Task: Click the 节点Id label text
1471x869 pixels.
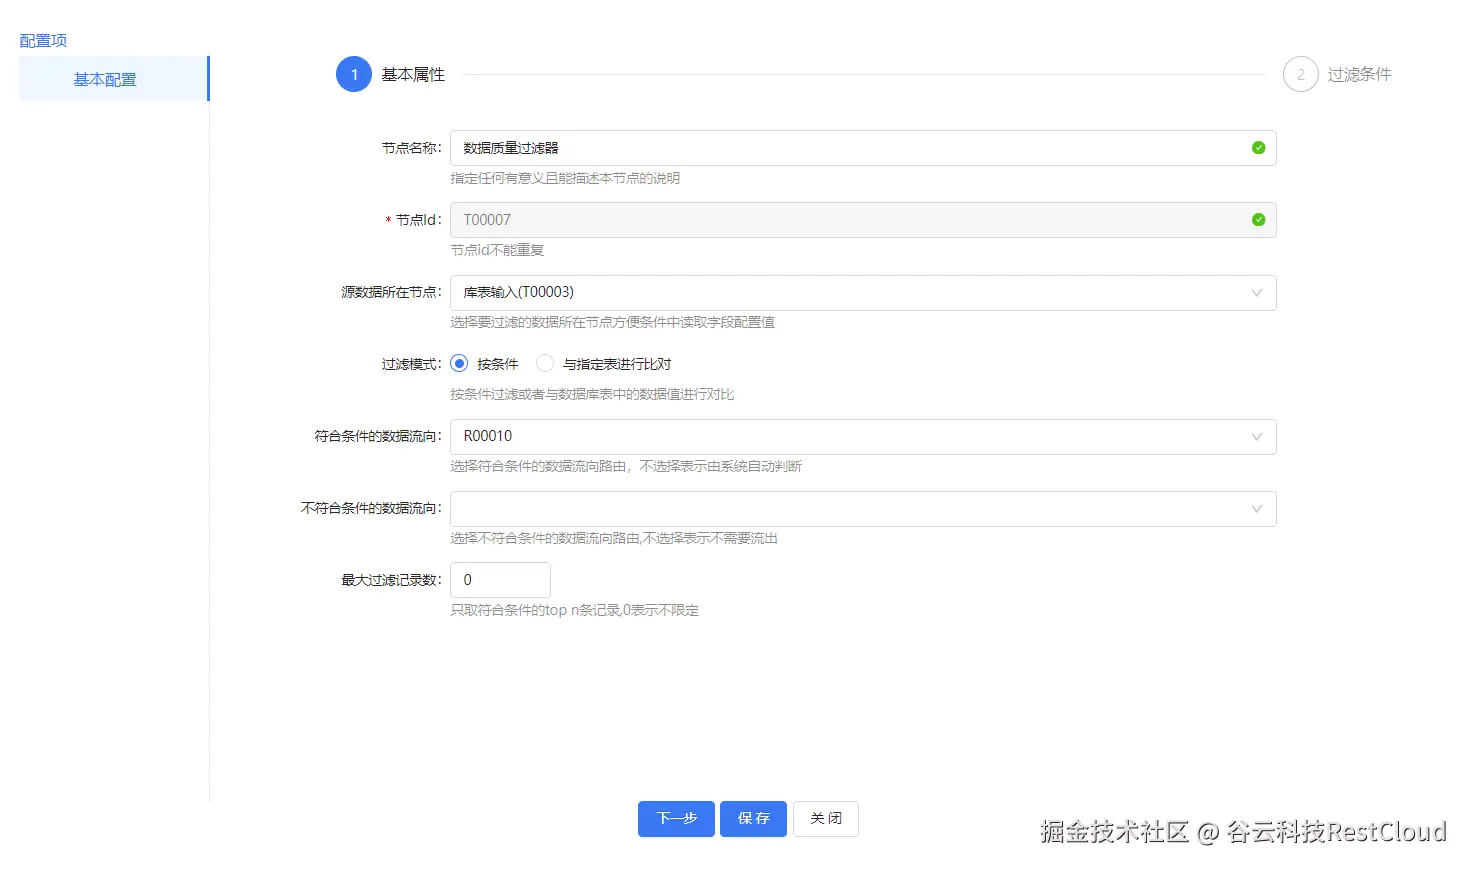Action: tap(418, 220)
